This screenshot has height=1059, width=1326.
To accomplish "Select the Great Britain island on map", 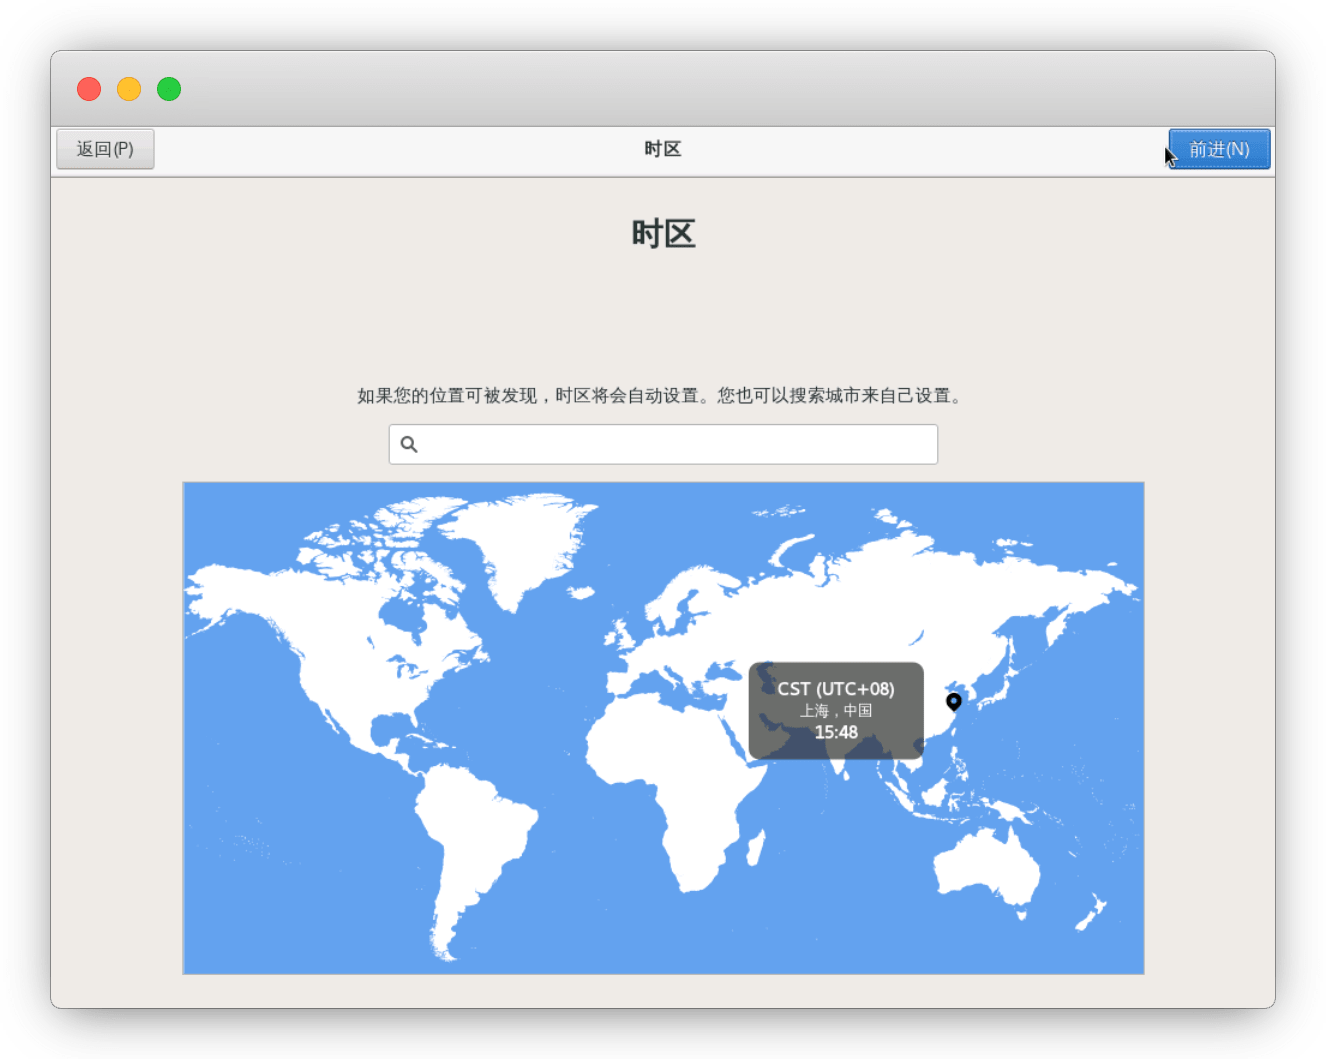I will coord(624,636).
